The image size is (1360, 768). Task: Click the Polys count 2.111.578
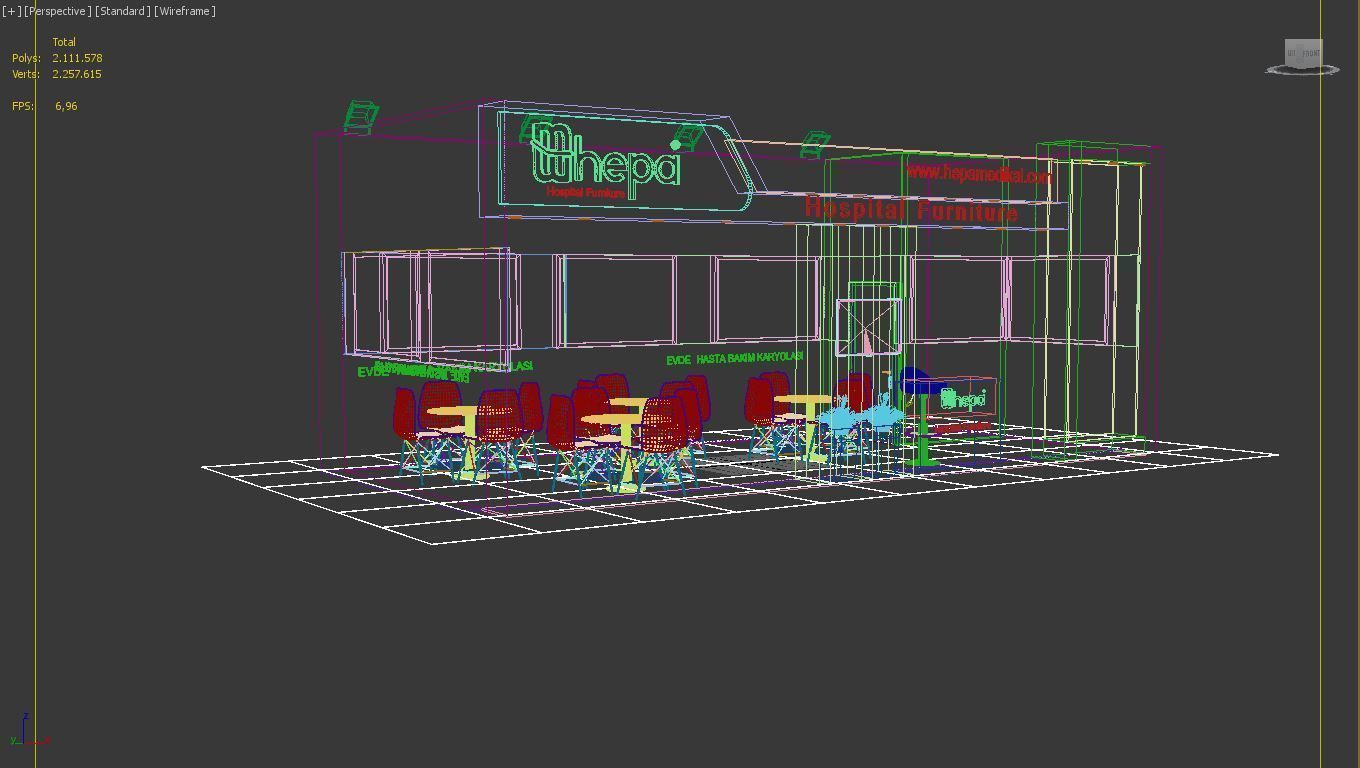[77, 58]
